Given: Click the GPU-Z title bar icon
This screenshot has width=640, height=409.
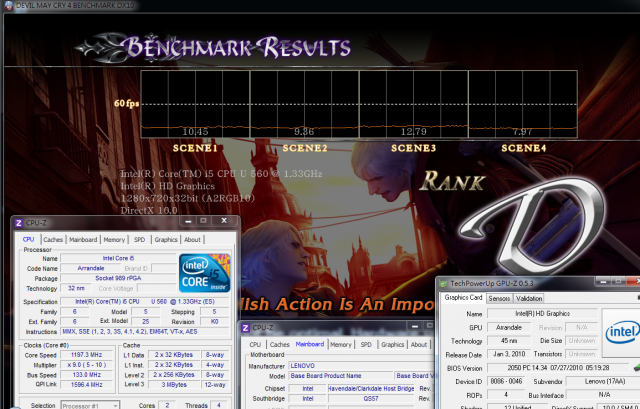Looking at the screenshot, I should 444,283.
